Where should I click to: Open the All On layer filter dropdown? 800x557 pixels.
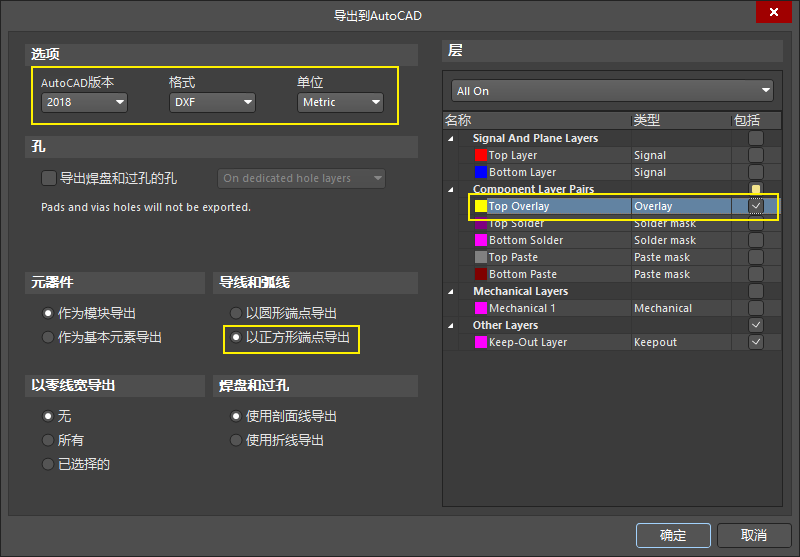(x=612, y=91)
